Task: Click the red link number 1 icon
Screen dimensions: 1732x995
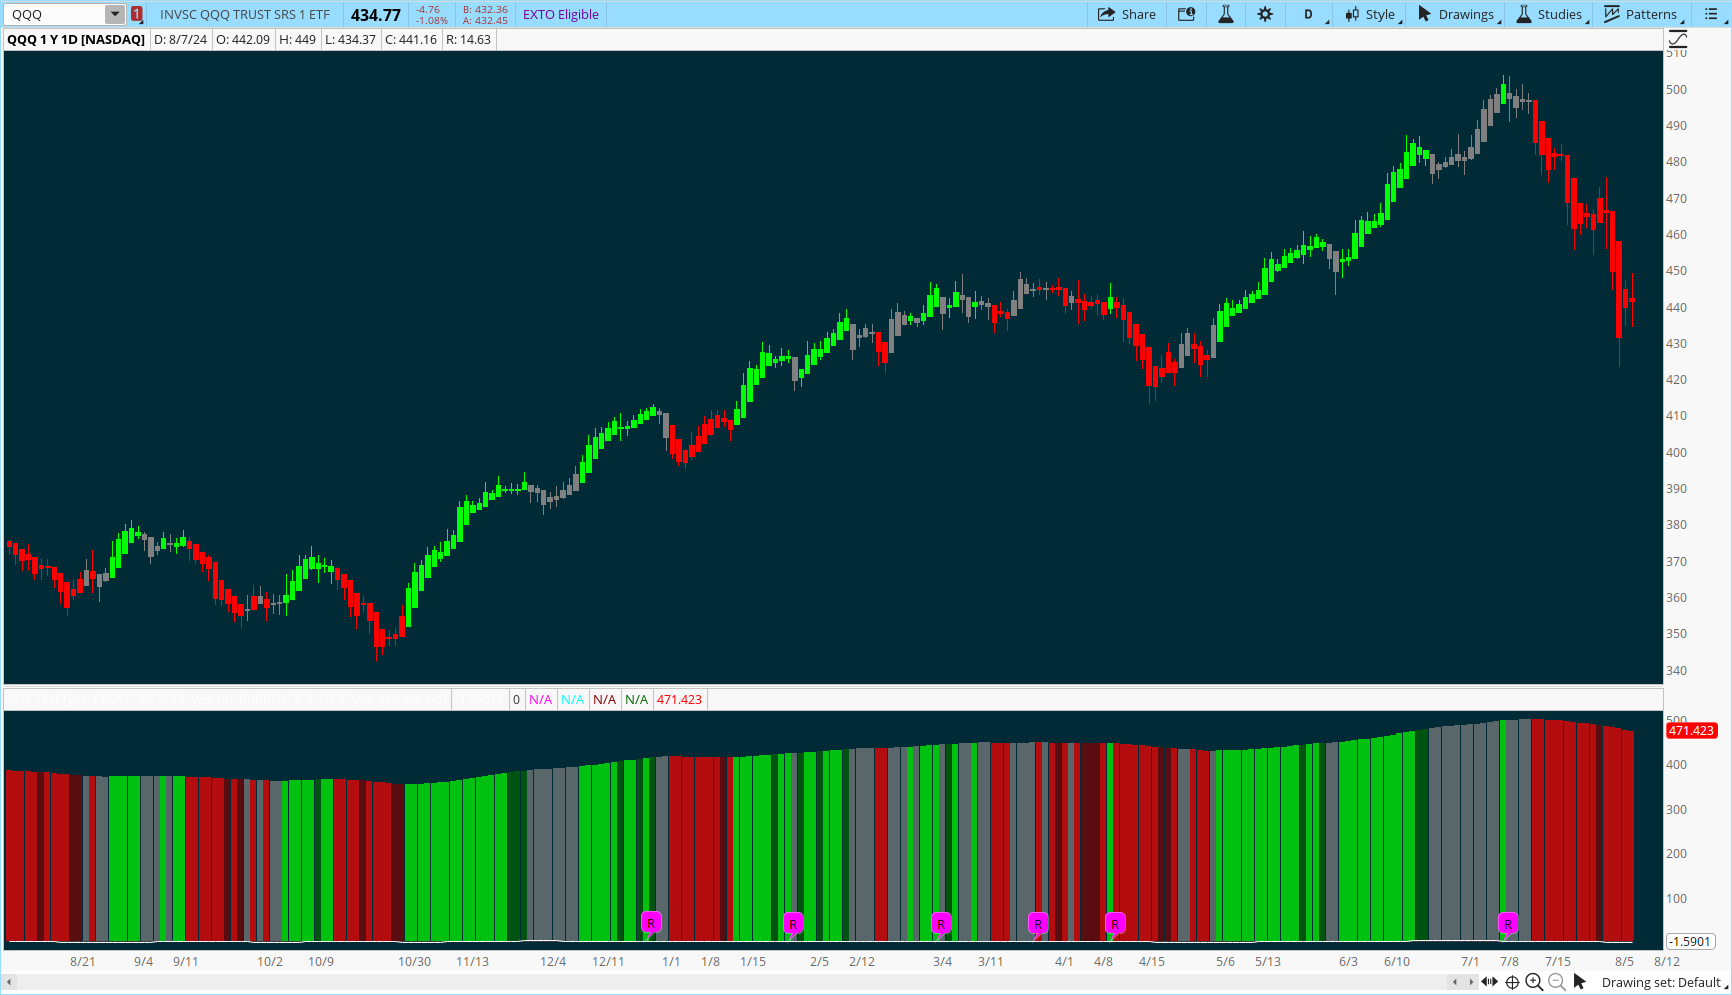Action: point(137,14)
